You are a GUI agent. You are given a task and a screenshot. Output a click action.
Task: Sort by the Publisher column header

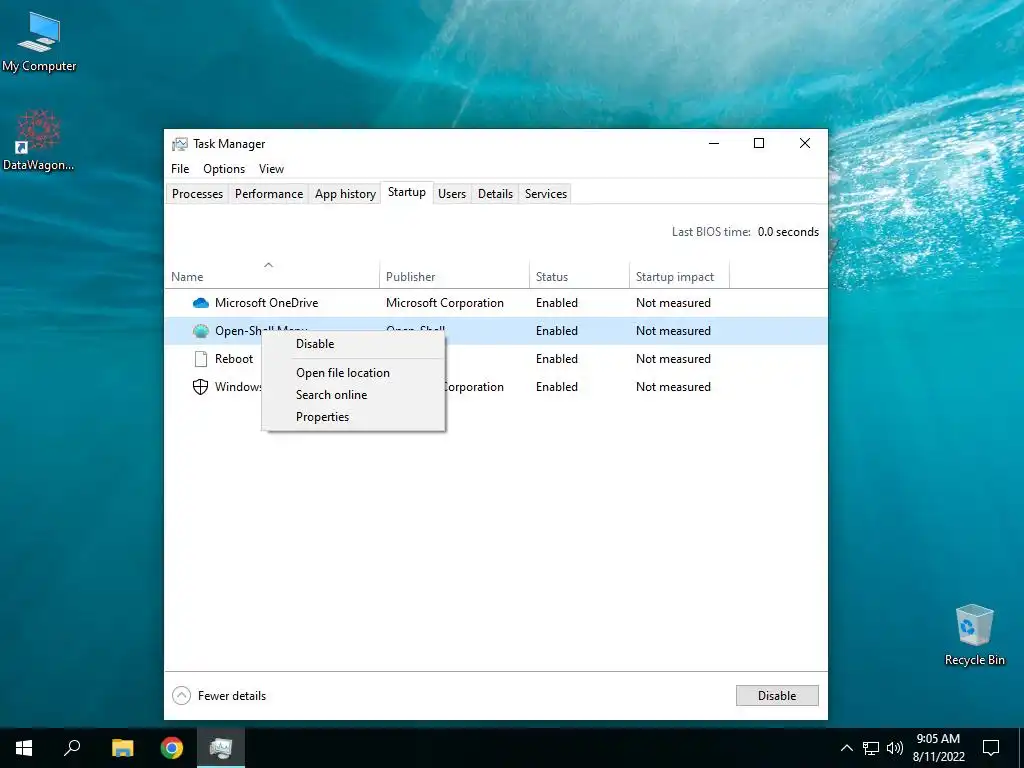pos(455,276)
